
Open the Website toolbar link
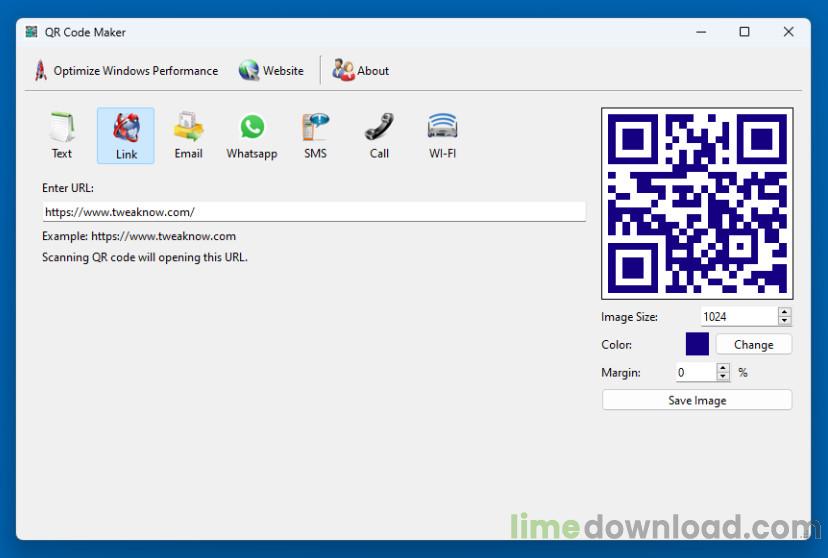click(x=271, y=71)
